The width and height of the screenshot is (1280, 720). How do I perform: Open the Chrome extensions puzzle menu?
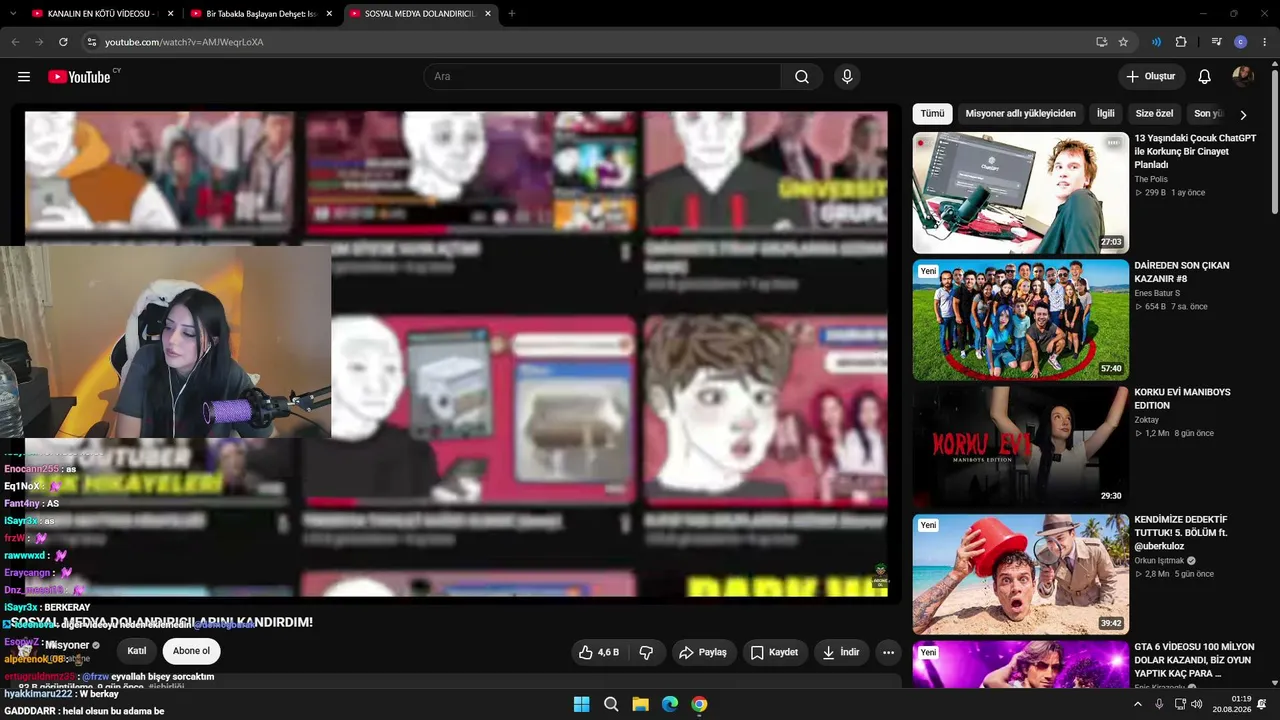(1181, 42)
